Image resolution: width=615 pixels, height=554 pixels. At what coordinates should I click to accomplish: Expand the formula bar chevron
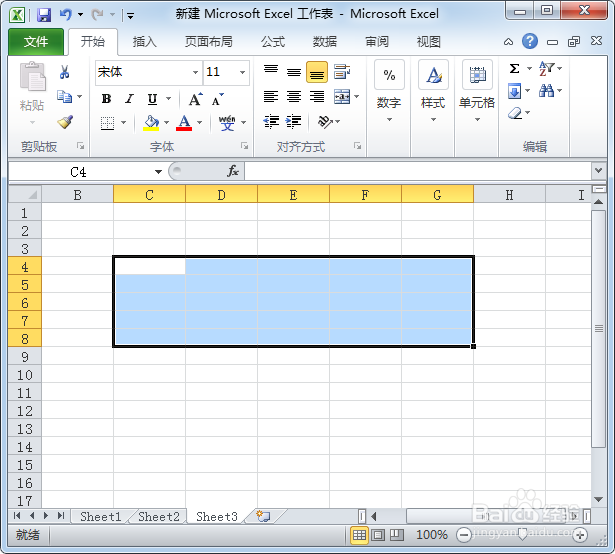[x=598, y=171]
